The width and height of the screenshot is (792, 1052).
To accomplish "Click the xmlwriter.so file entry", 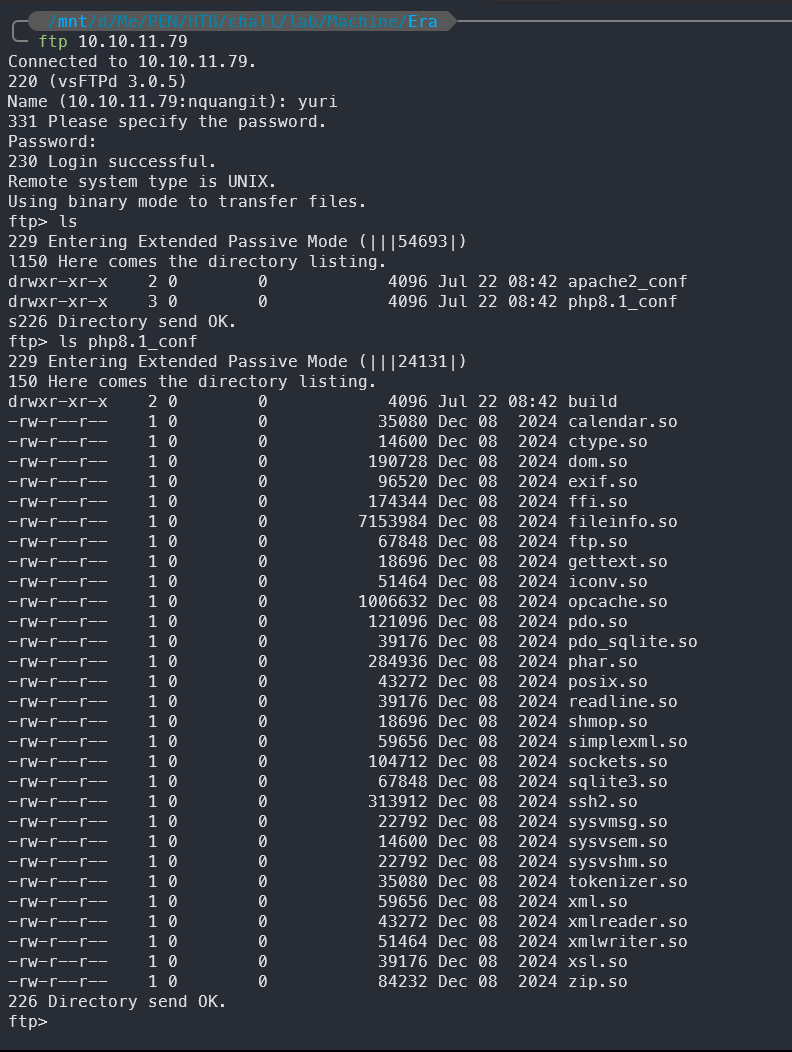I will 627,942.
